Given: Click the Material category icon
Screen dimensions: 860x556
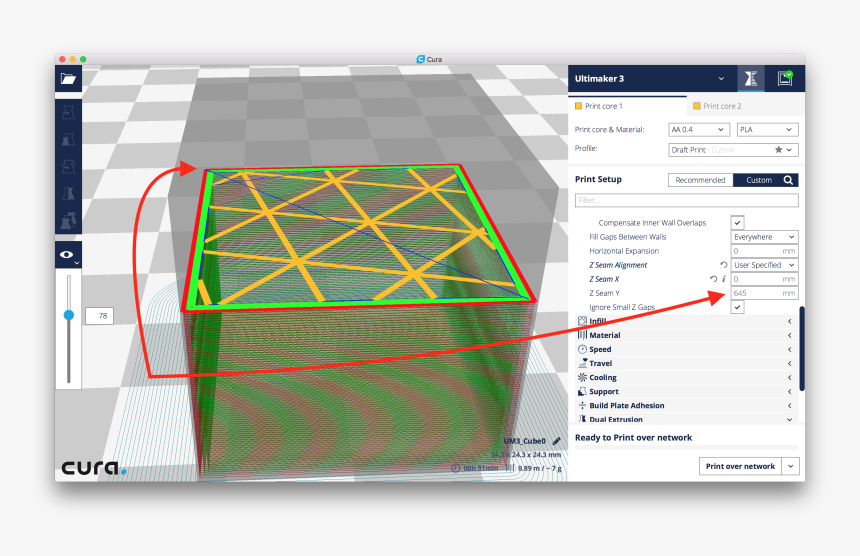Looking at the screenshot, I should 582,335.
